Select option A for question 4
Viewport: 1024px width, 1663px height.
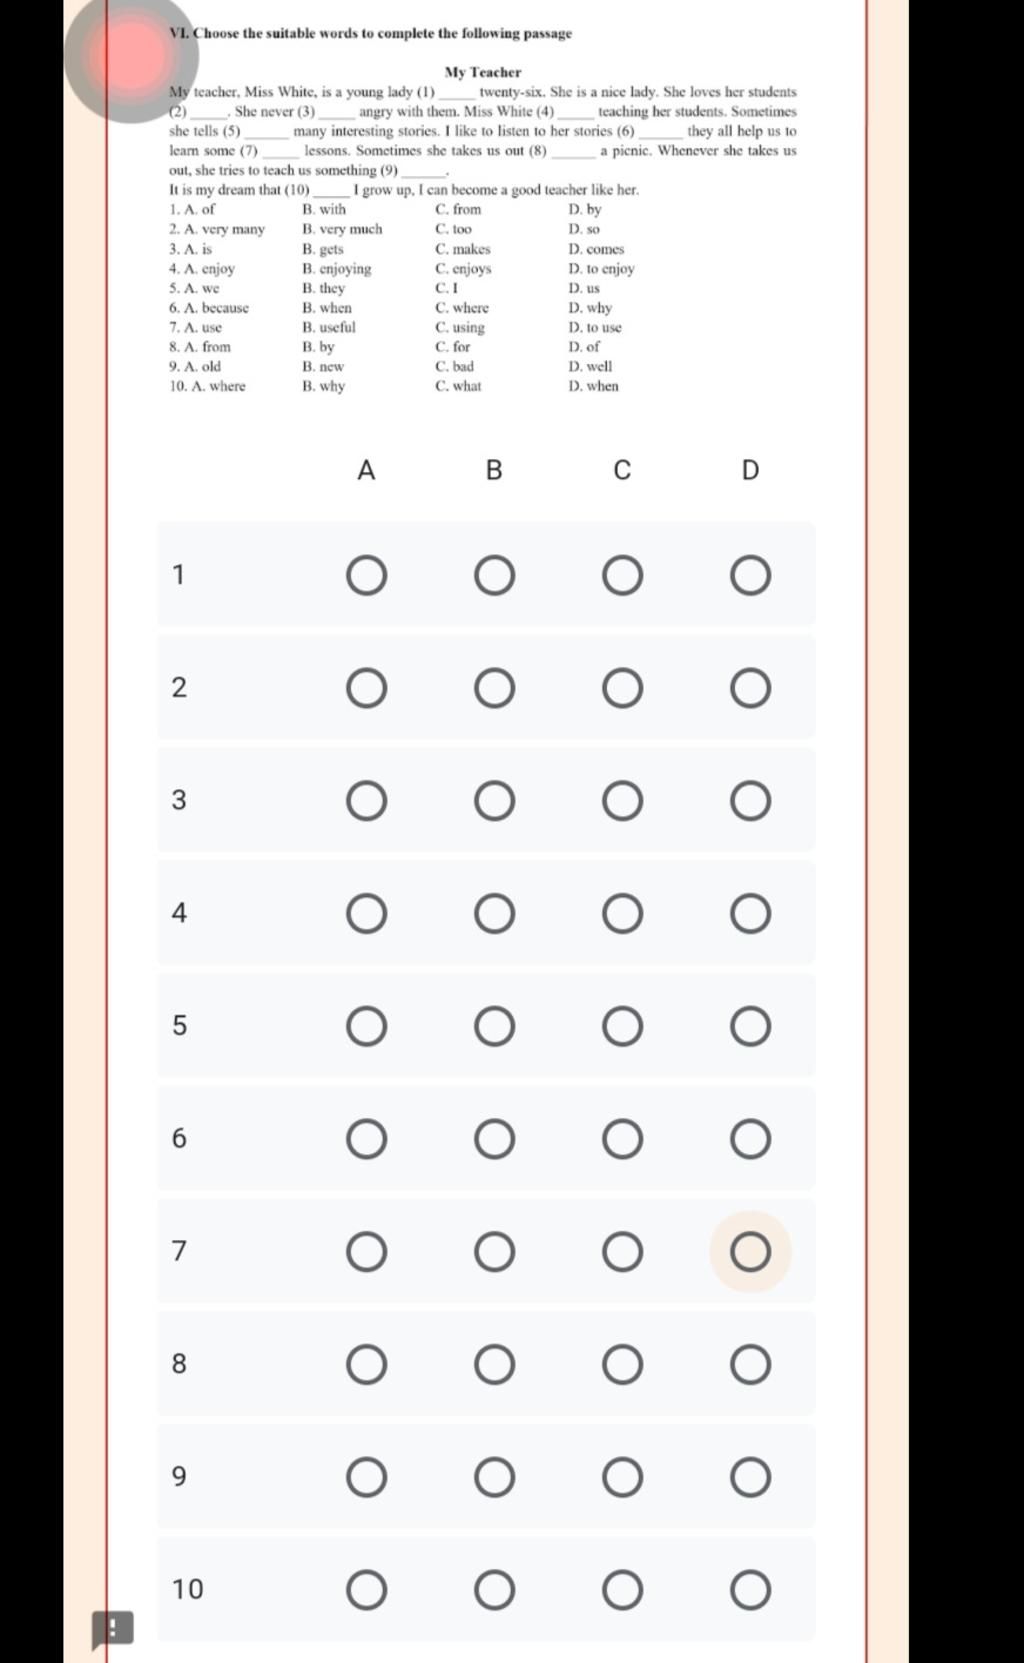366,914
